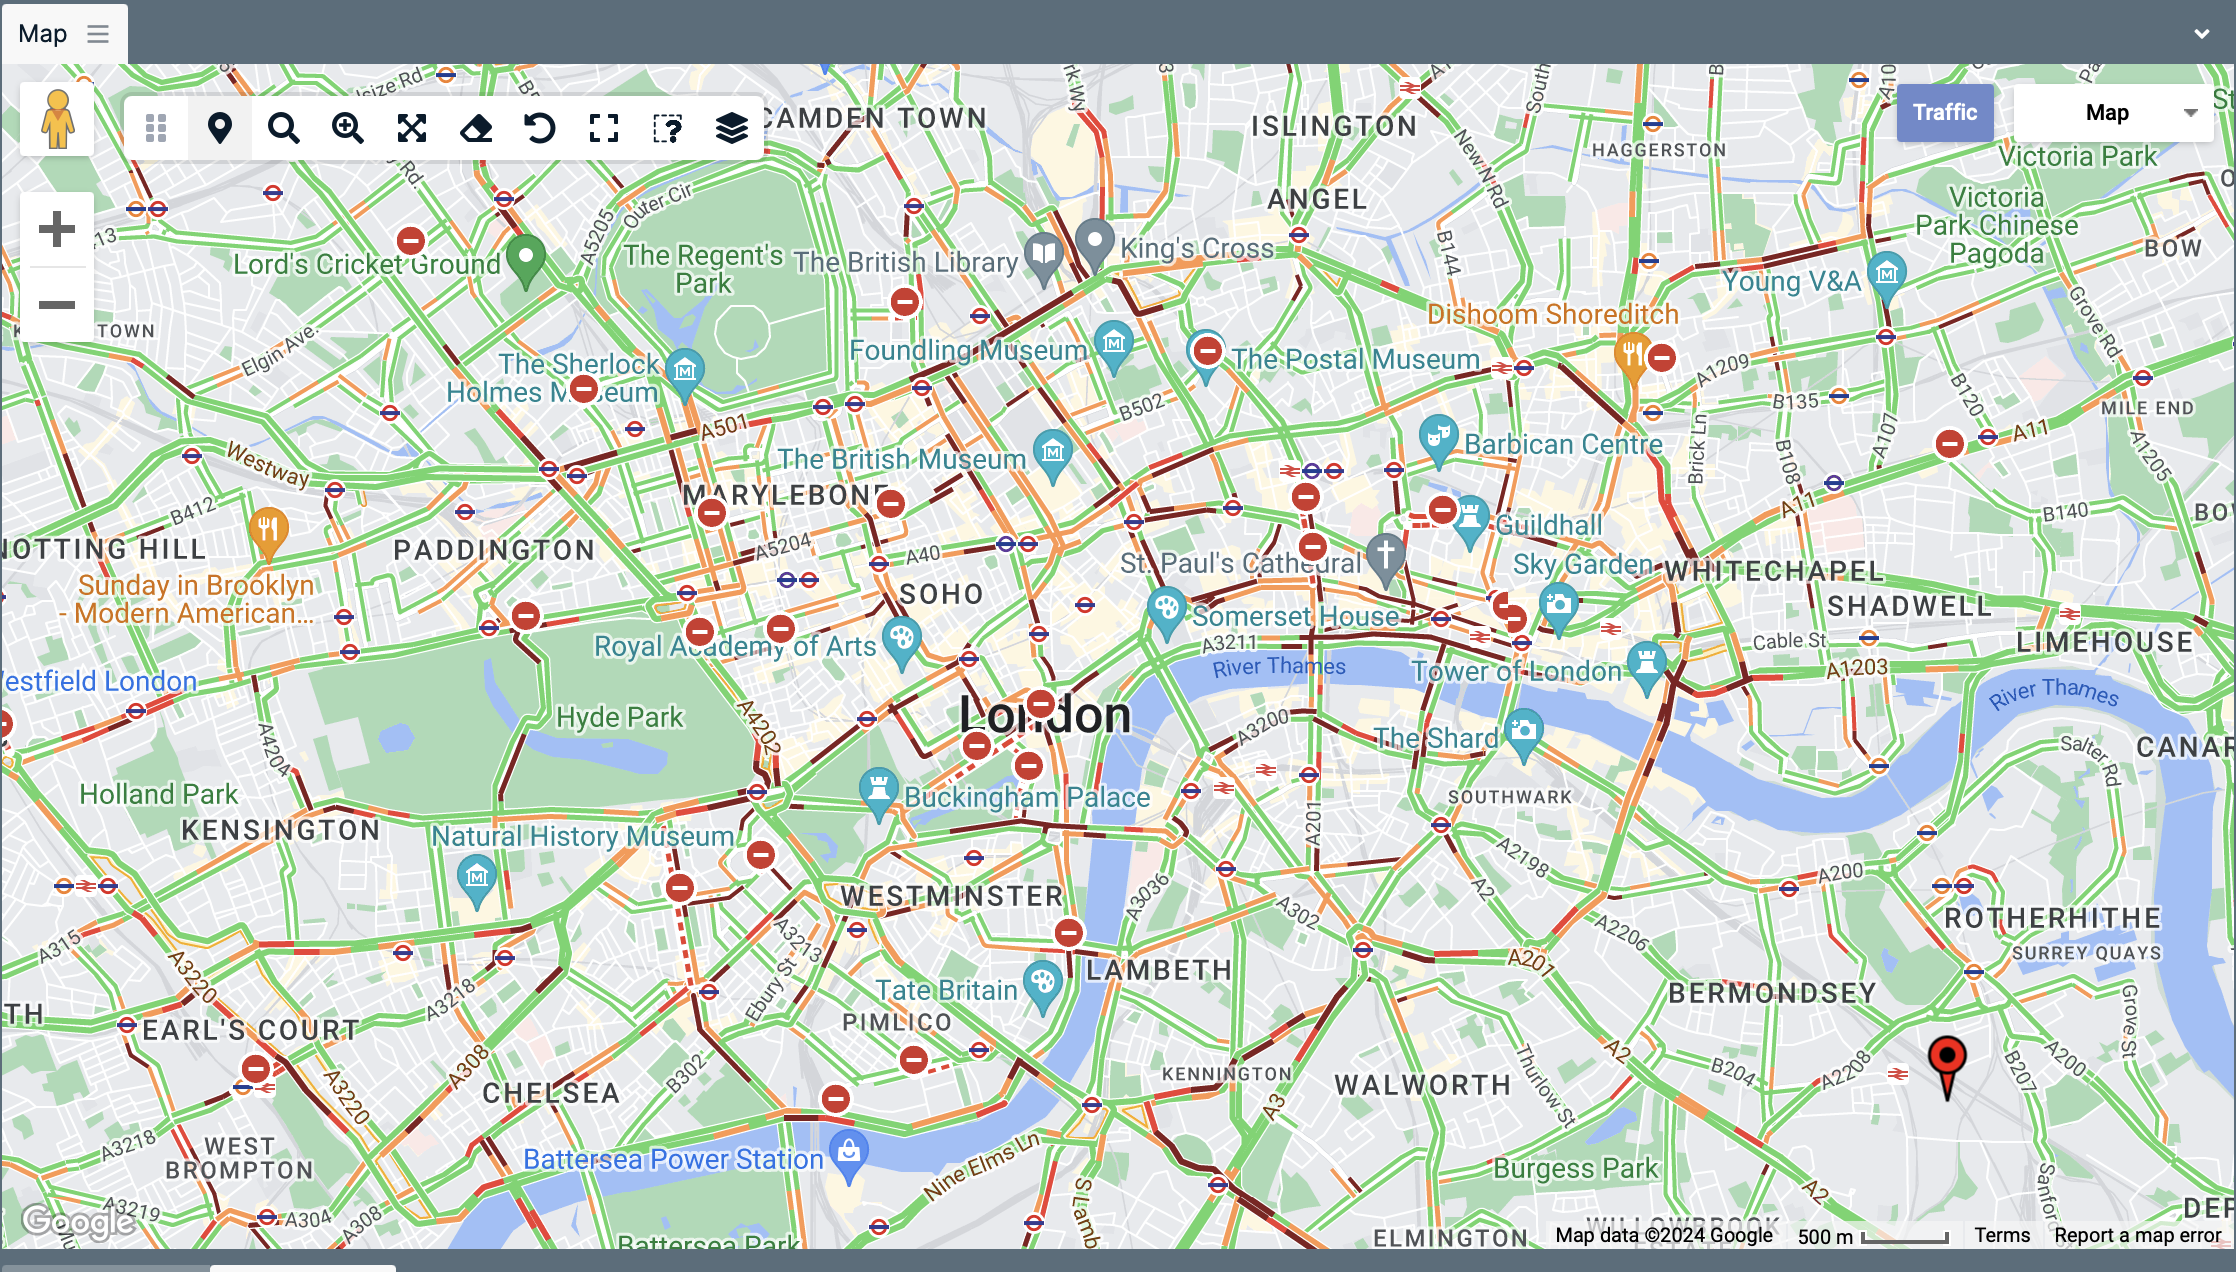The image size is (2236, 1272).
Task: Click The British Library book icon
Action: pyautogui.click(x=1044, y=258)
